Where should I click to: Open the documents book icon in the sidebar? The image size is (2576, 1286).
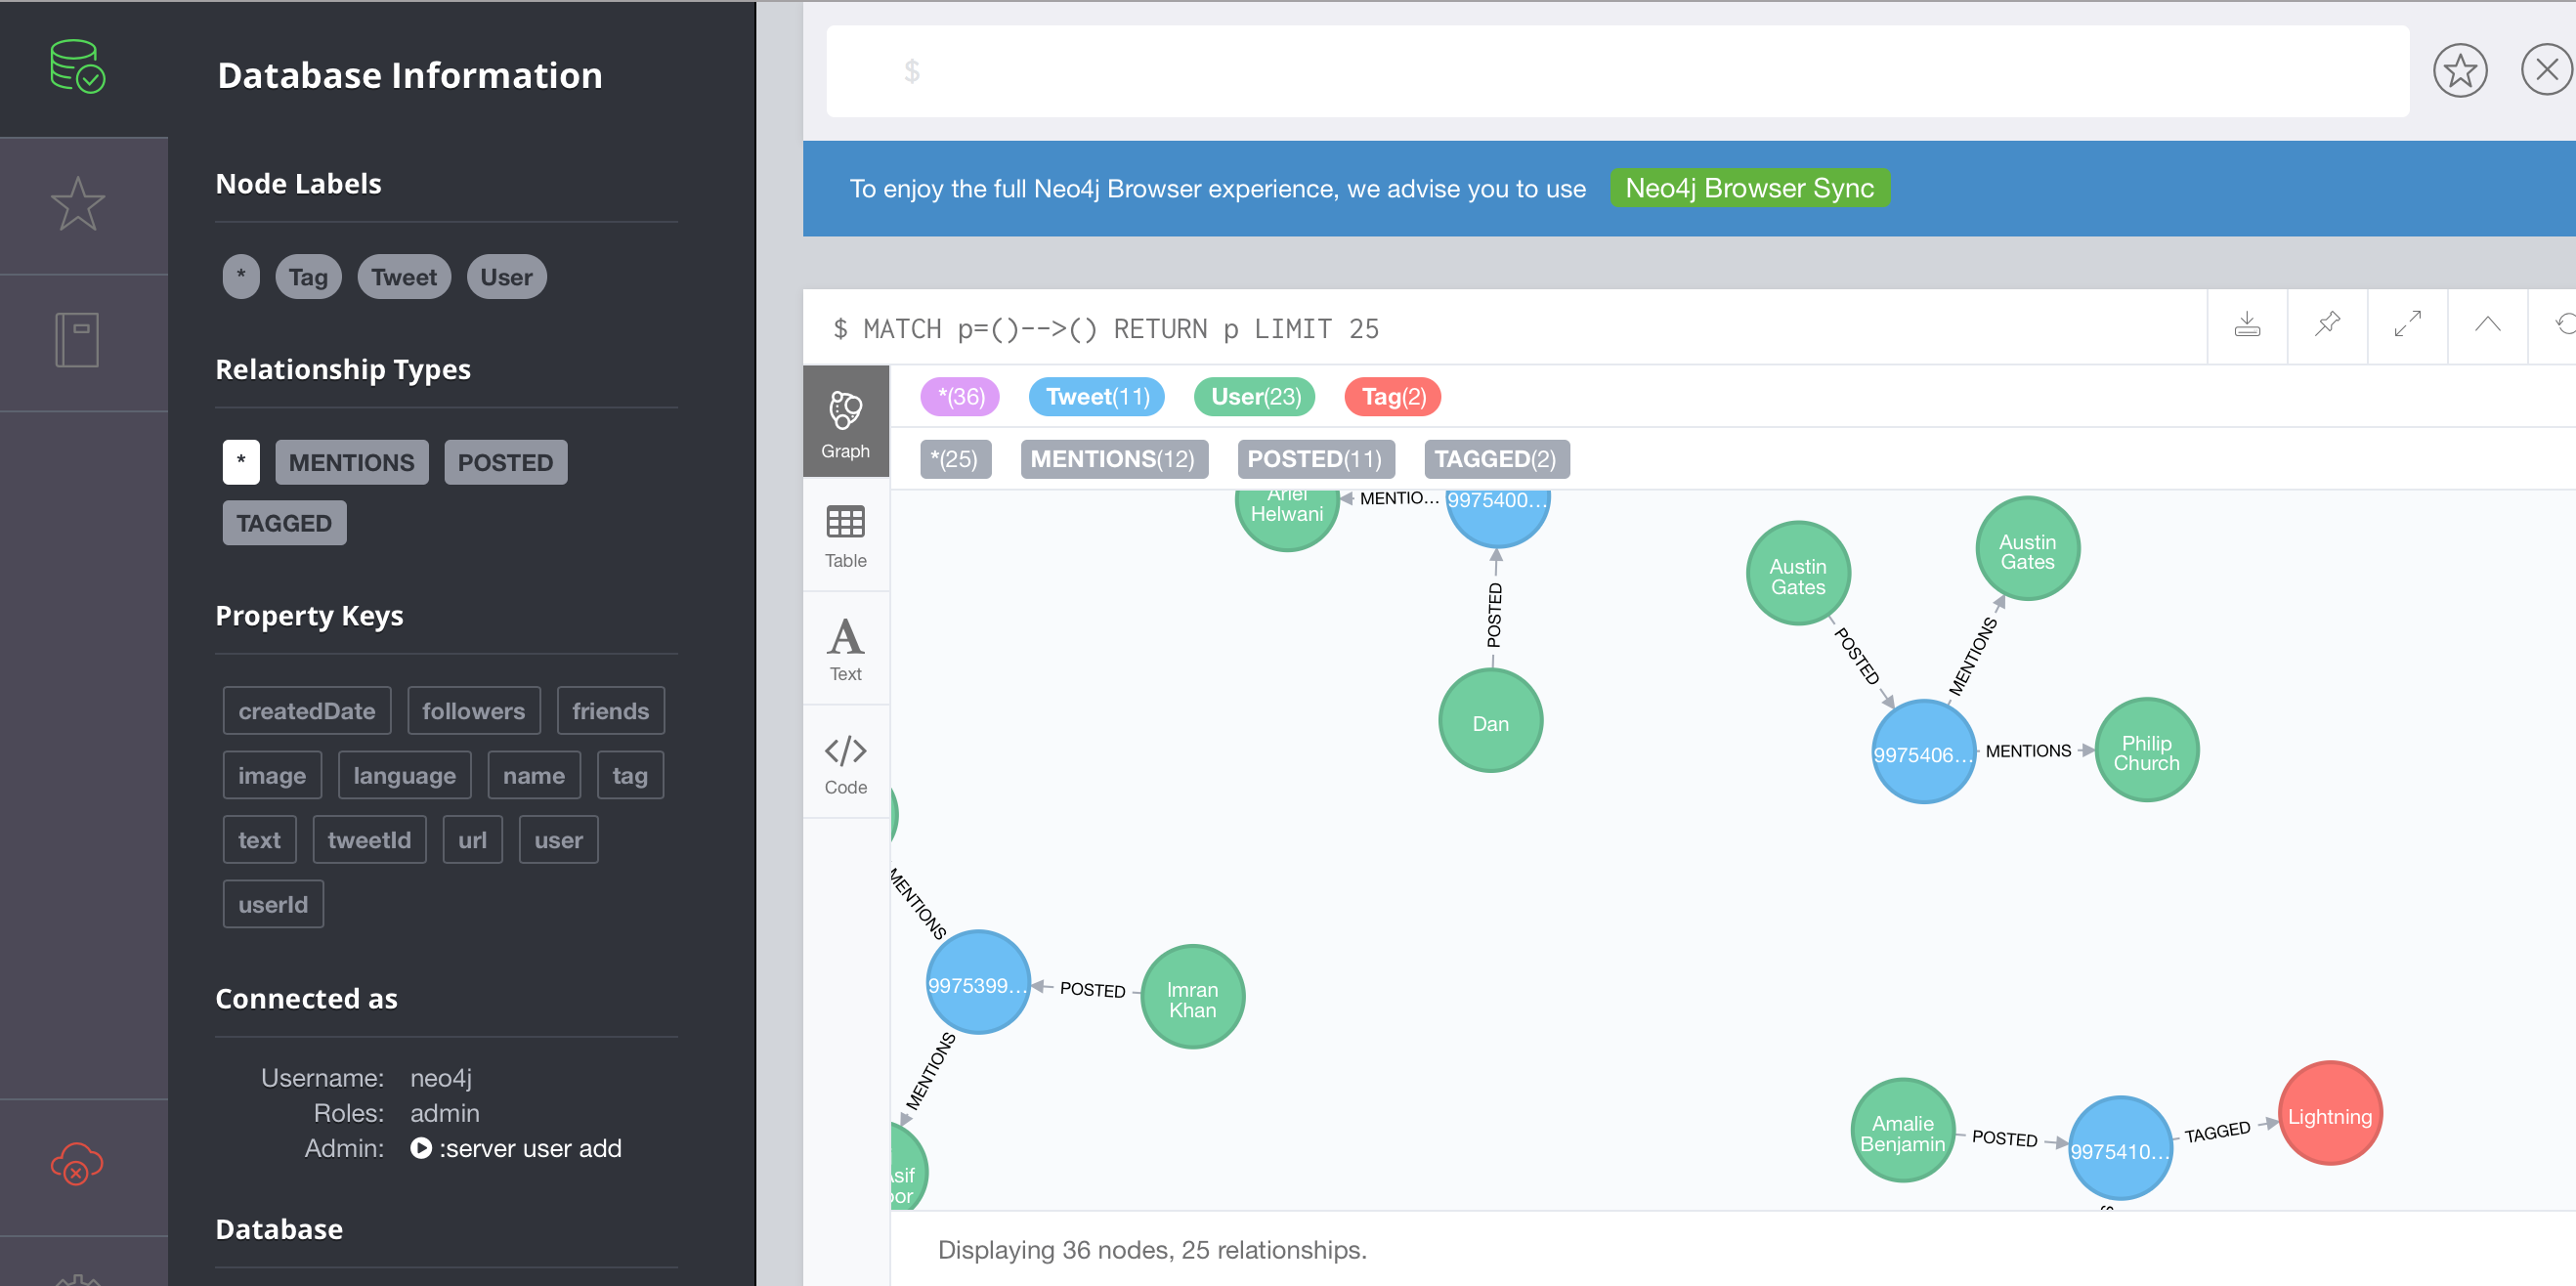tap(77, 340)
